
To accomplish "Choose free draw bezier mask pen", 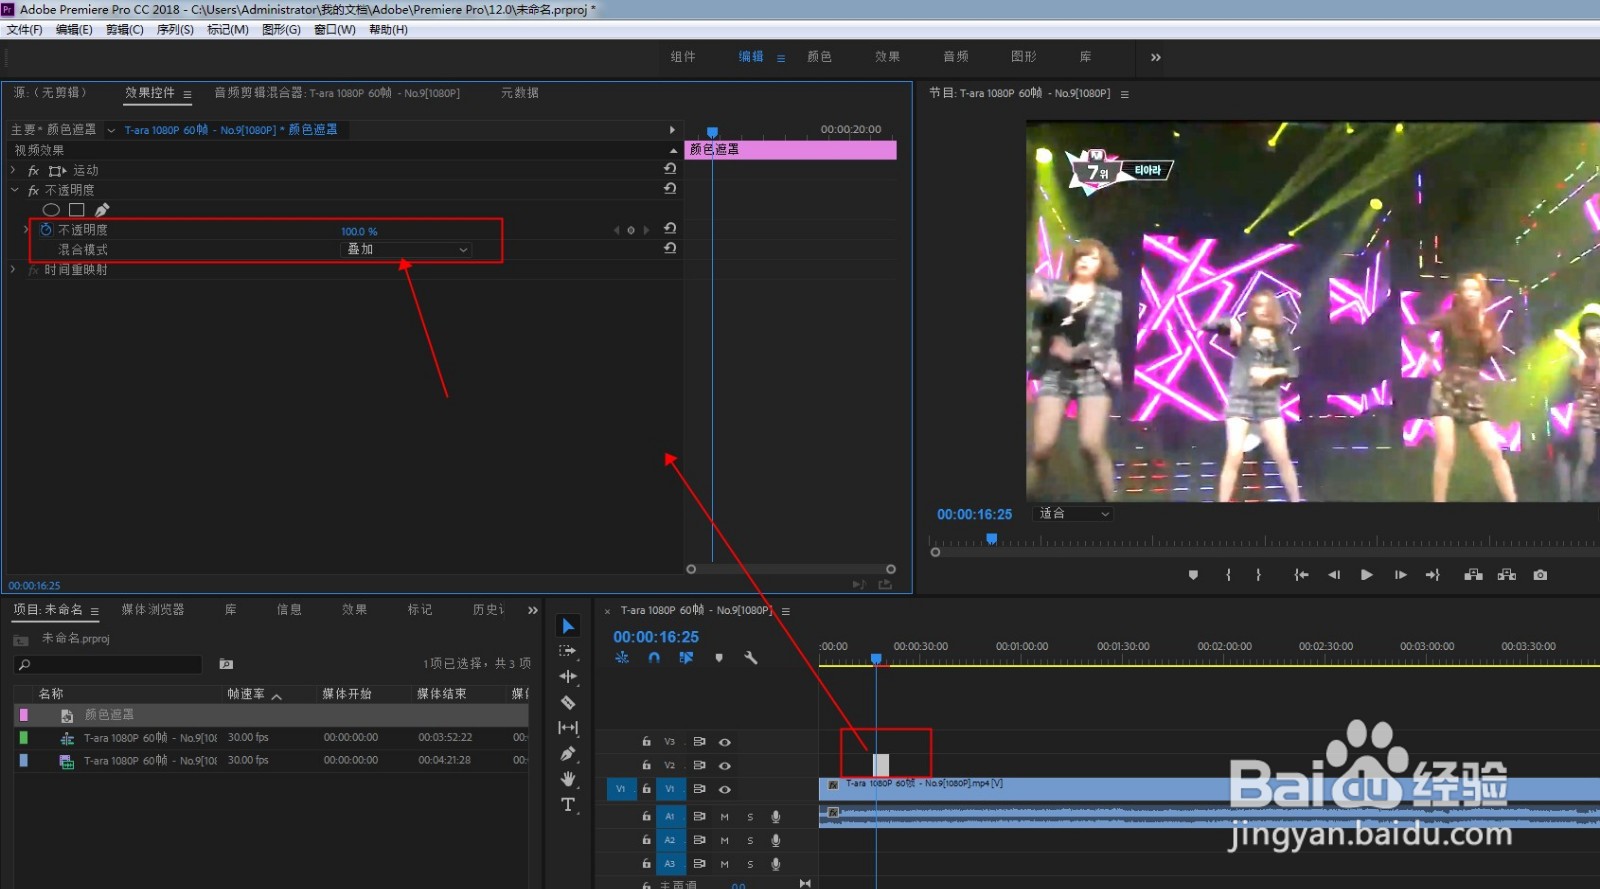I will [102, 210].
